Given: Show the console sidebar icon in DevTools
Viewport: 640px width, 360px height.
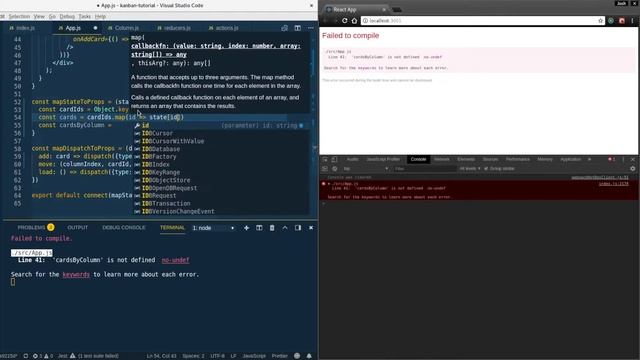Looking at the screenshot, I should coord(325,169).
